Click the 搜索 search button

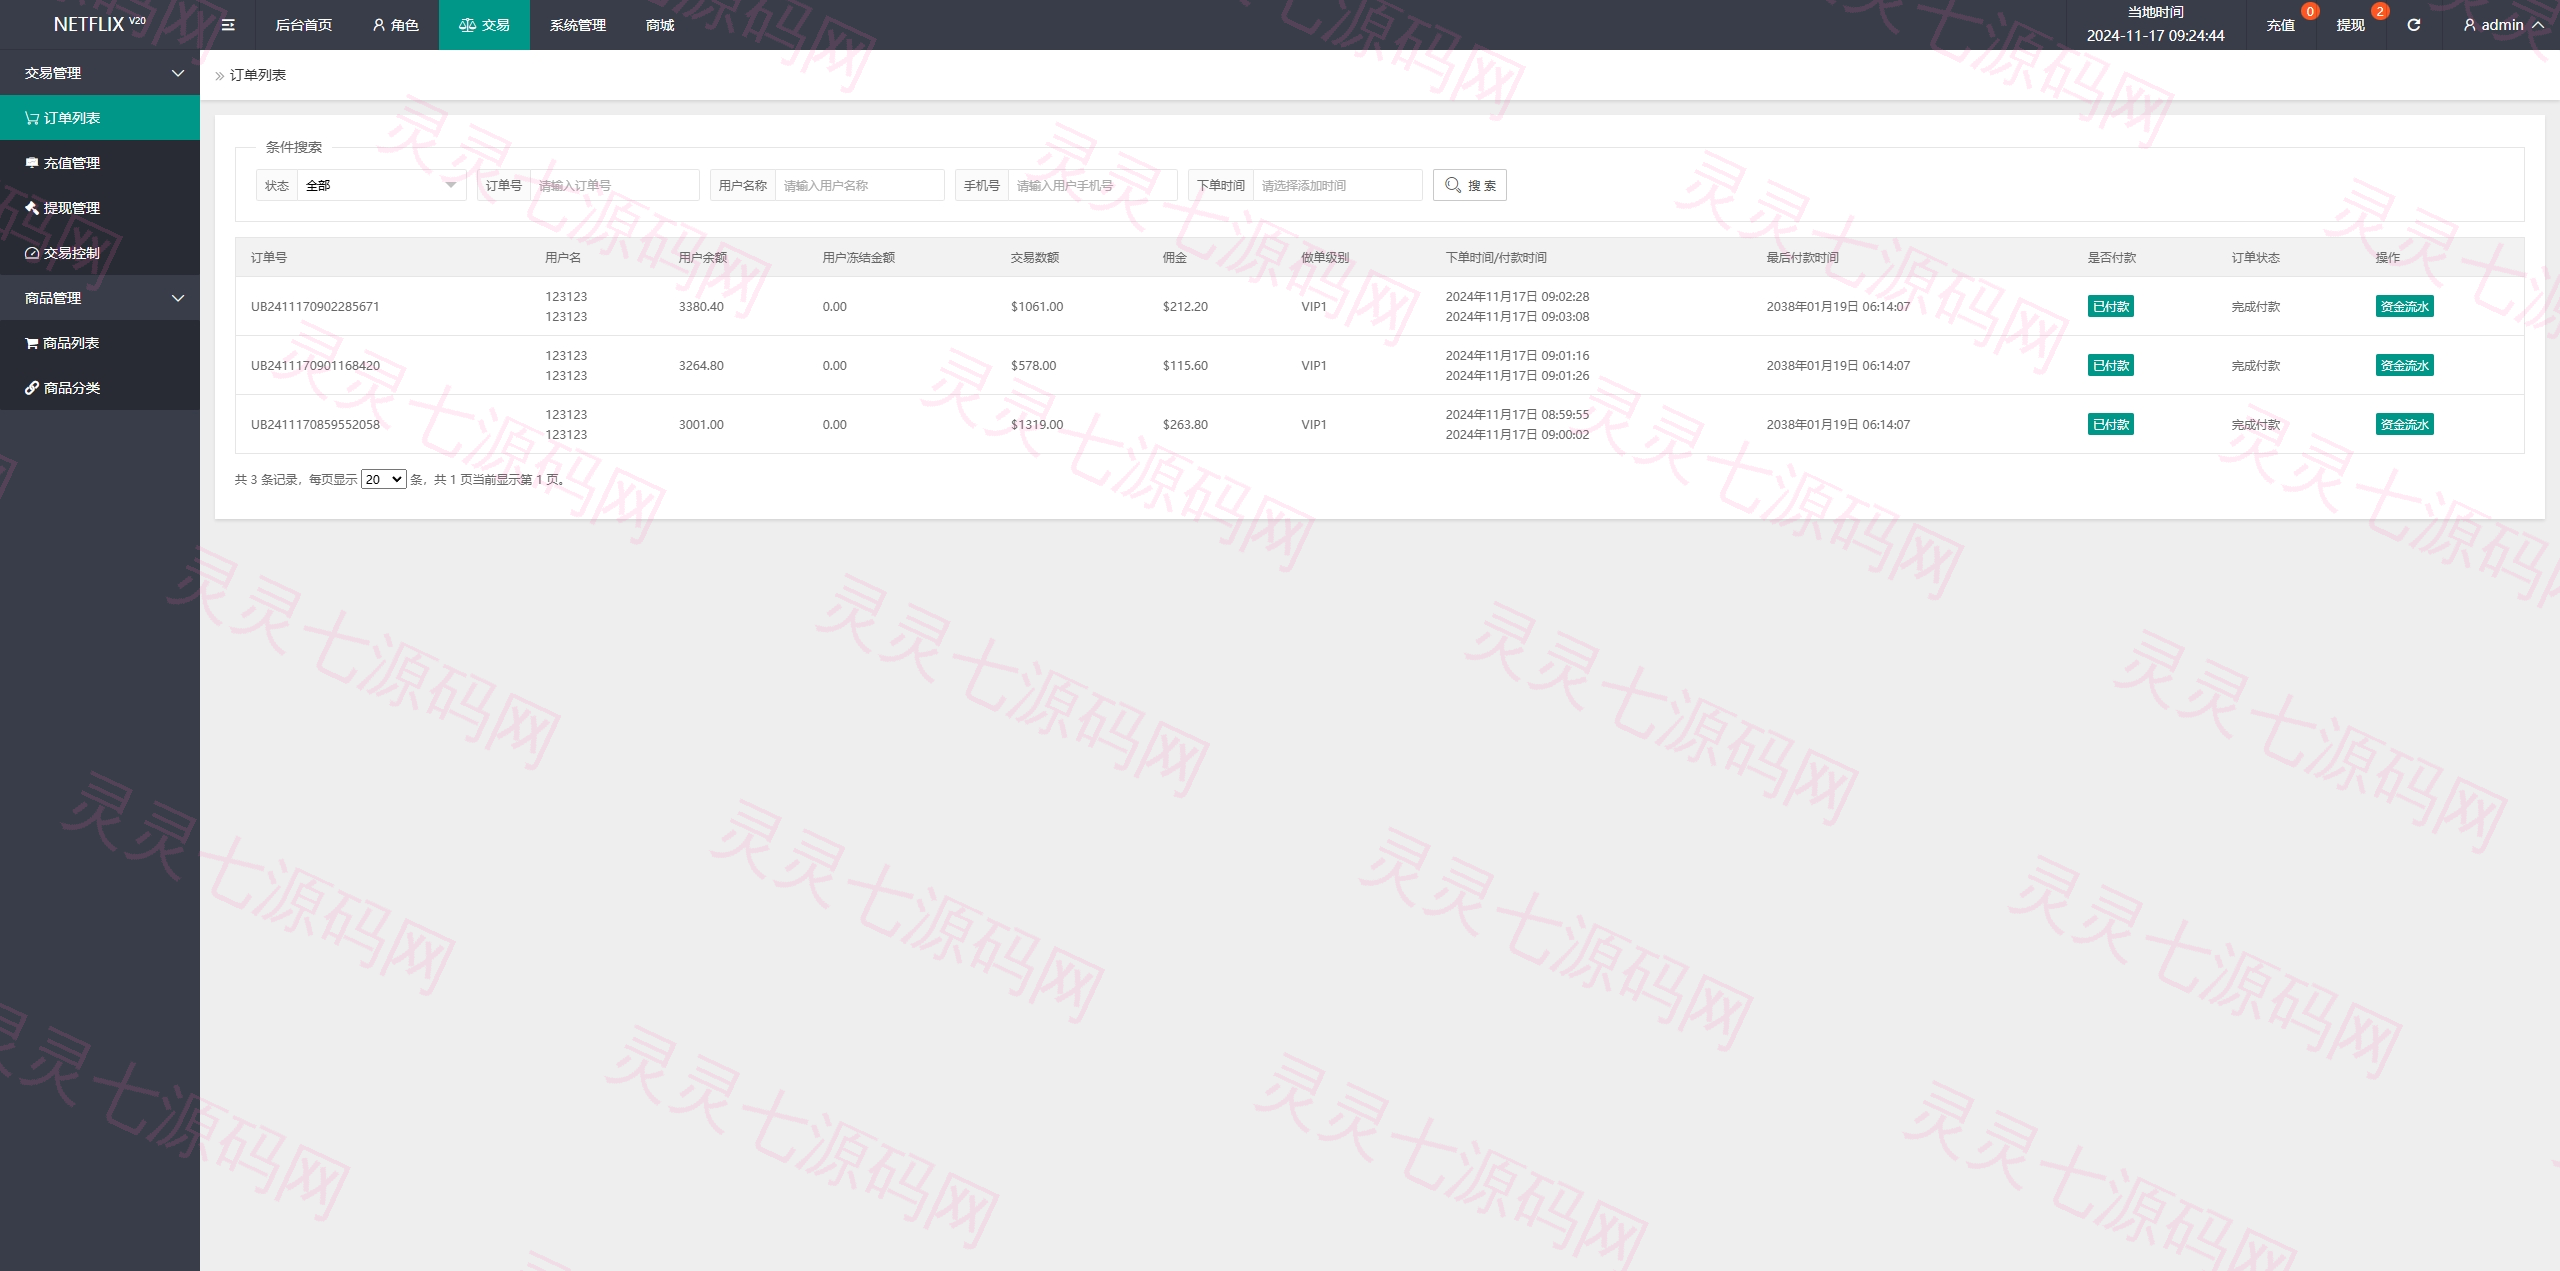1469,185
